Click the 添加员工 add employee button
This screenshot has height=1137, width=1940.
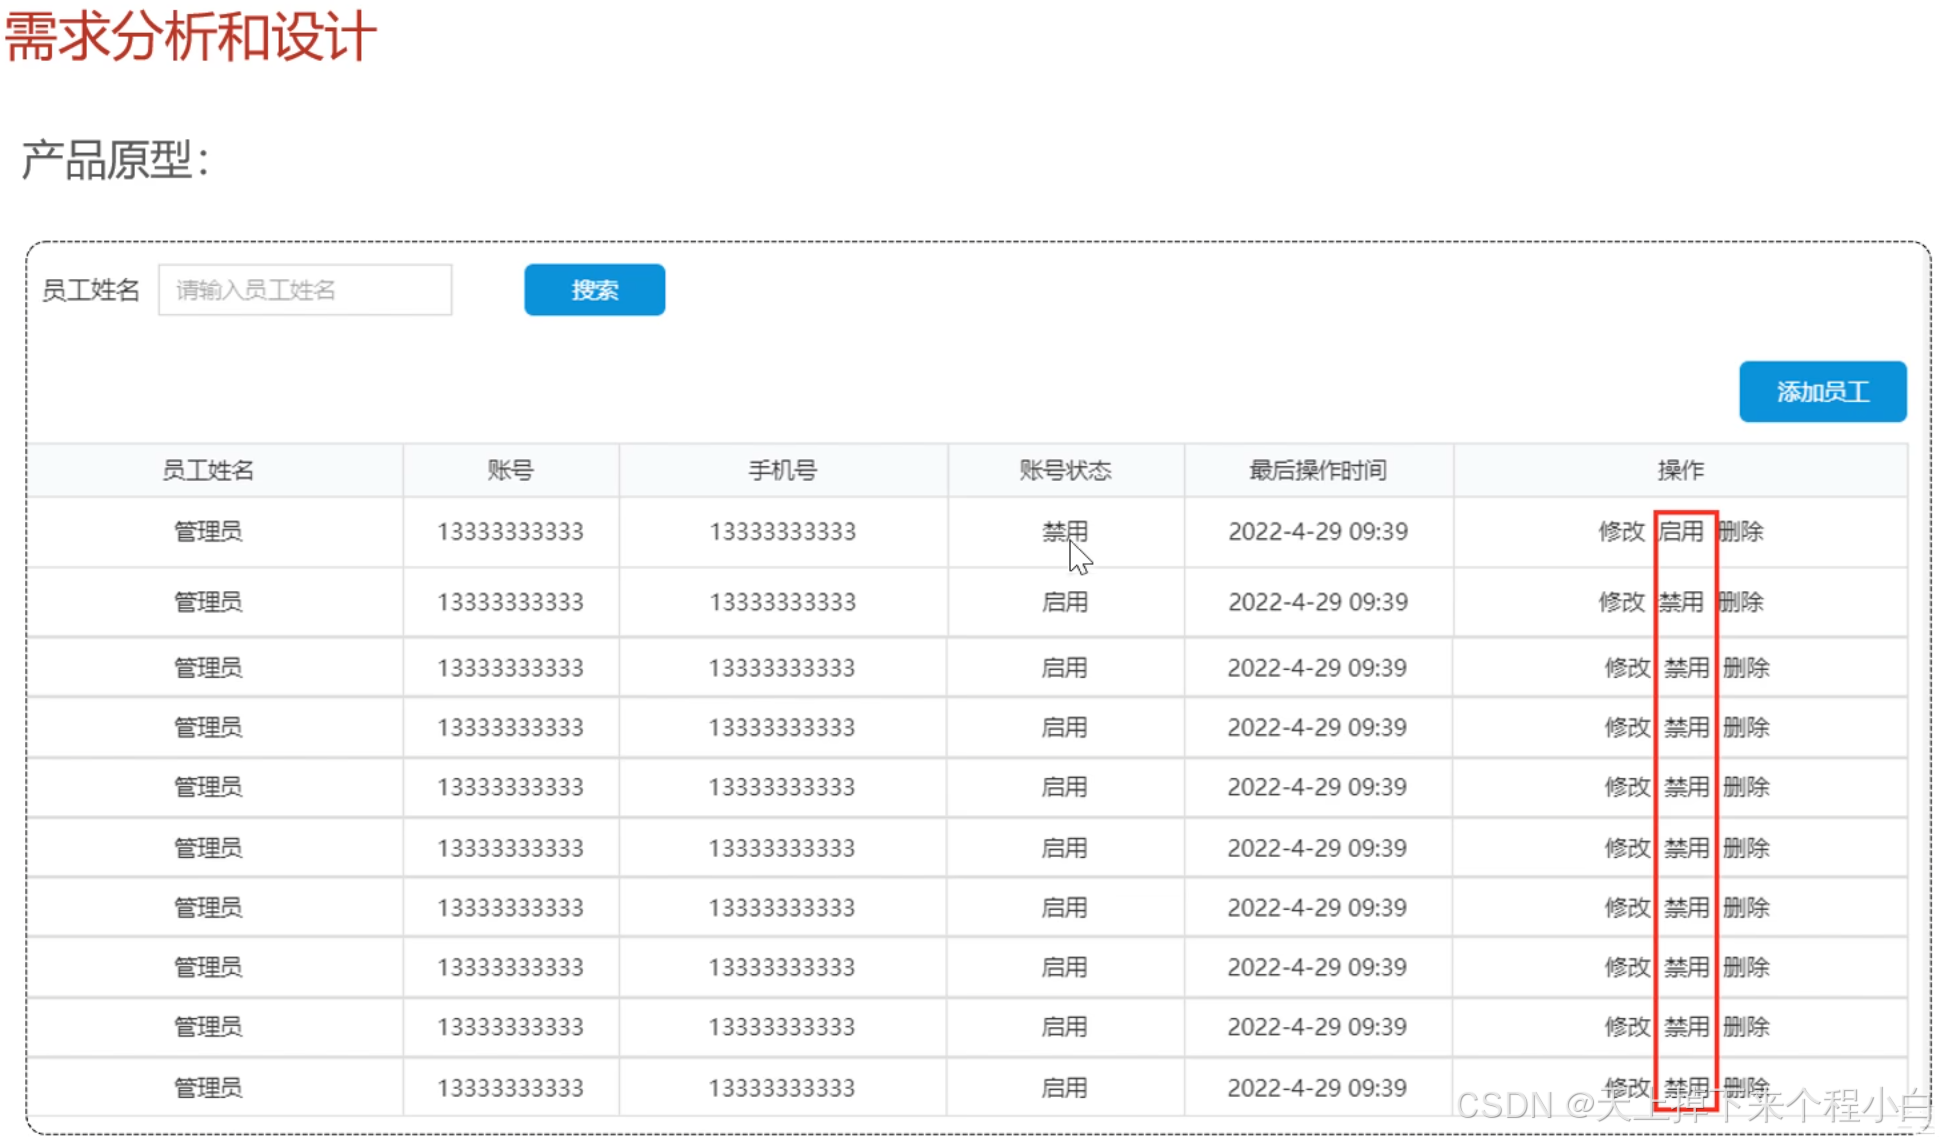1822,392
